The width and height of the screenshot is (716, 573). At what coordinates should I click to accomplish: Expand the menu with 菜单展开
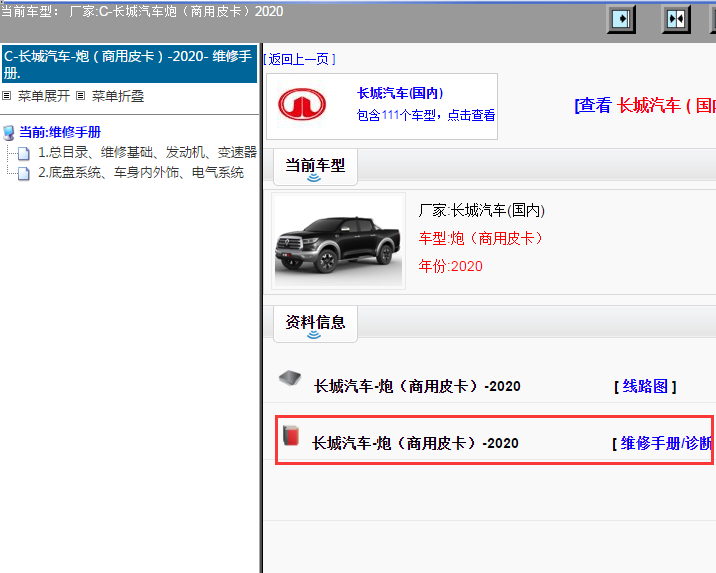[x=44, y=96]
